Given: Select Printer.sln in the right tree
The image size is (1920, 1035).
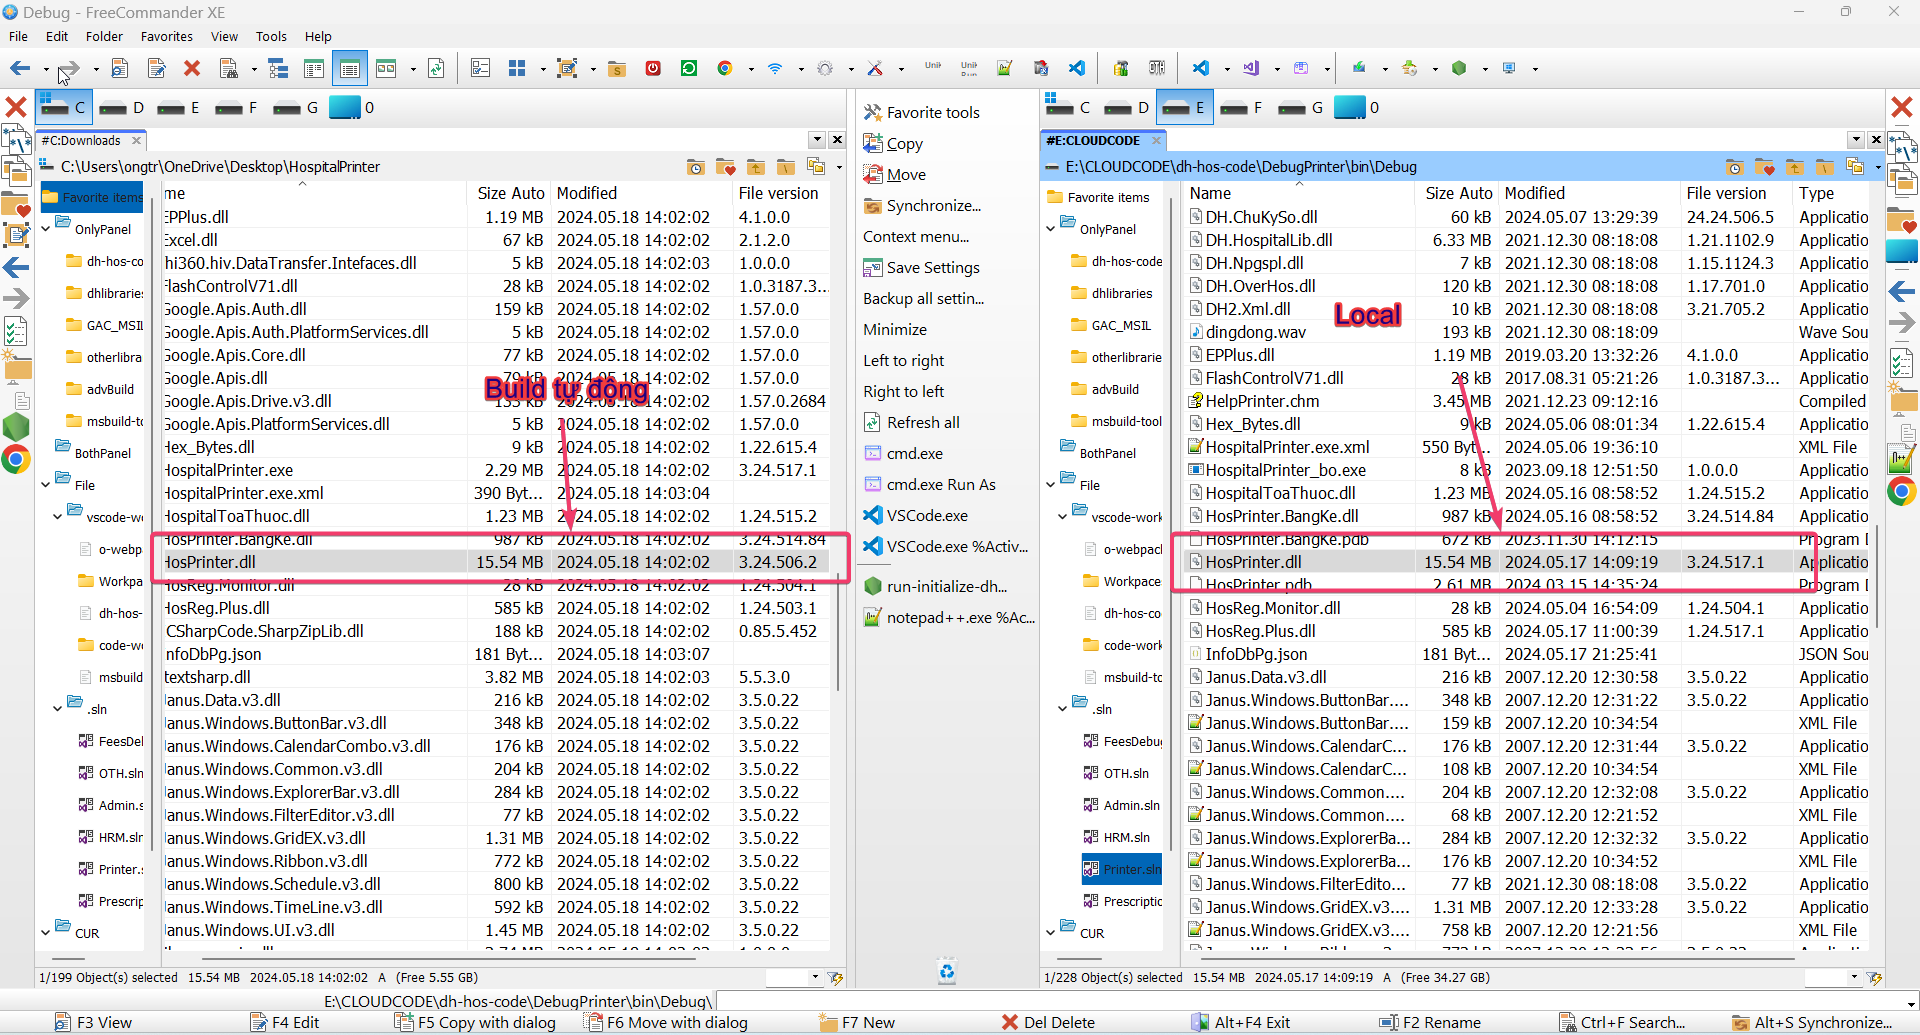Looking at the screenshot, I should (1122, 869).
